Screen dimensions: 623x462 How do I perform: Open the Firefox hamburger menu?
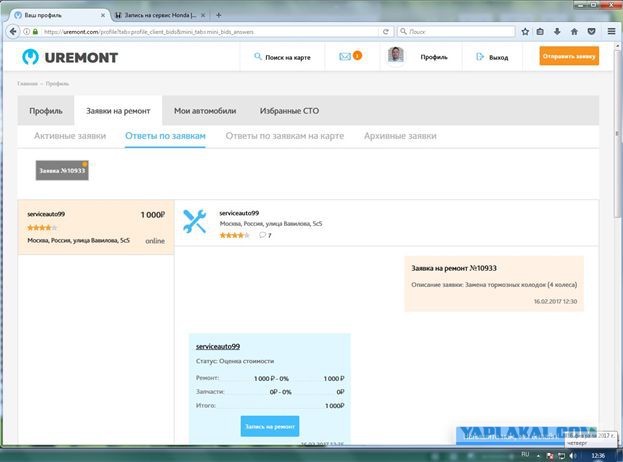(611, 31)
